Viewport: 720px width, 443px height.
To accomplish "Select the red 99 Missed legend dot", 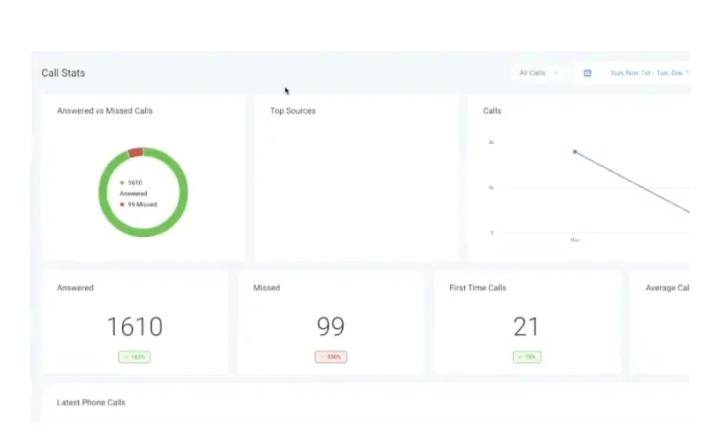I will (x=122, y=204).
